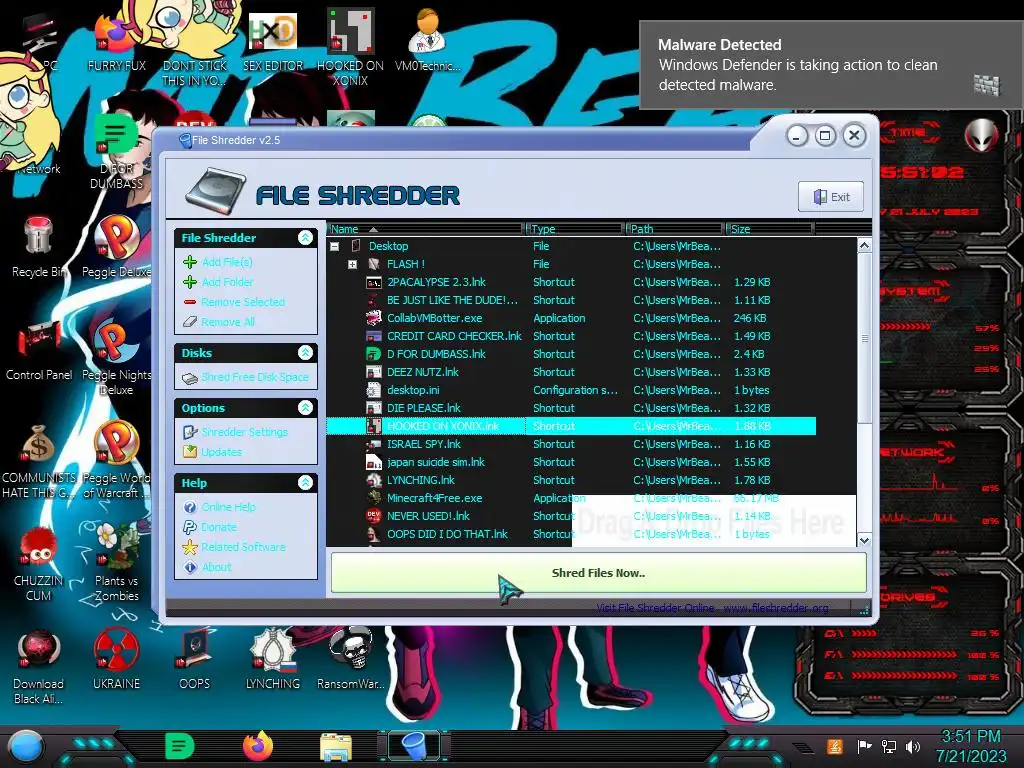
Task: Sort list by Path column header
Action: pos(675,229)
